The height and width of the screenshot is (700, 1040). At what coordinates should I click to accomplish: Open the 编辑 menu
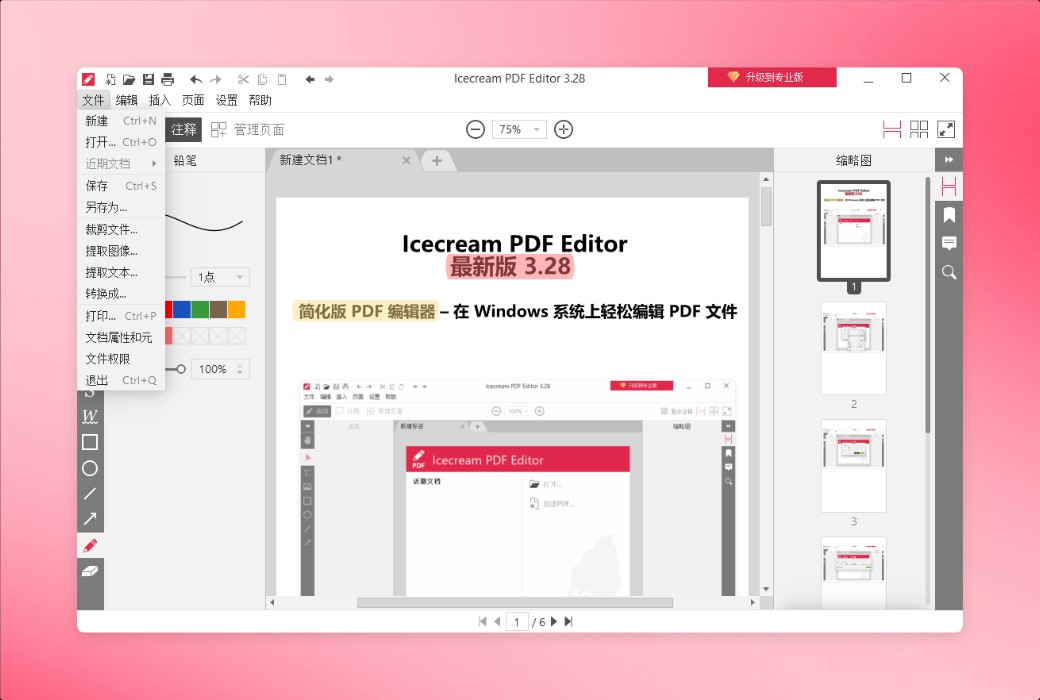coord(126,100)
